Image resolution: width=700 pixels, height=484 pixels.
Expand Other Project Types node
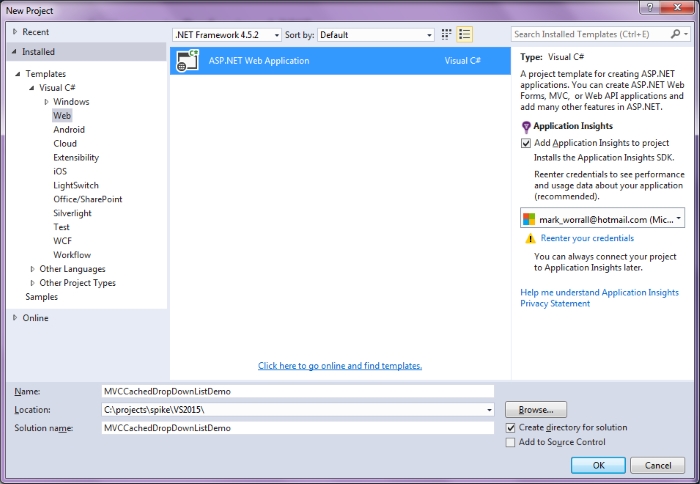[32, 283]
